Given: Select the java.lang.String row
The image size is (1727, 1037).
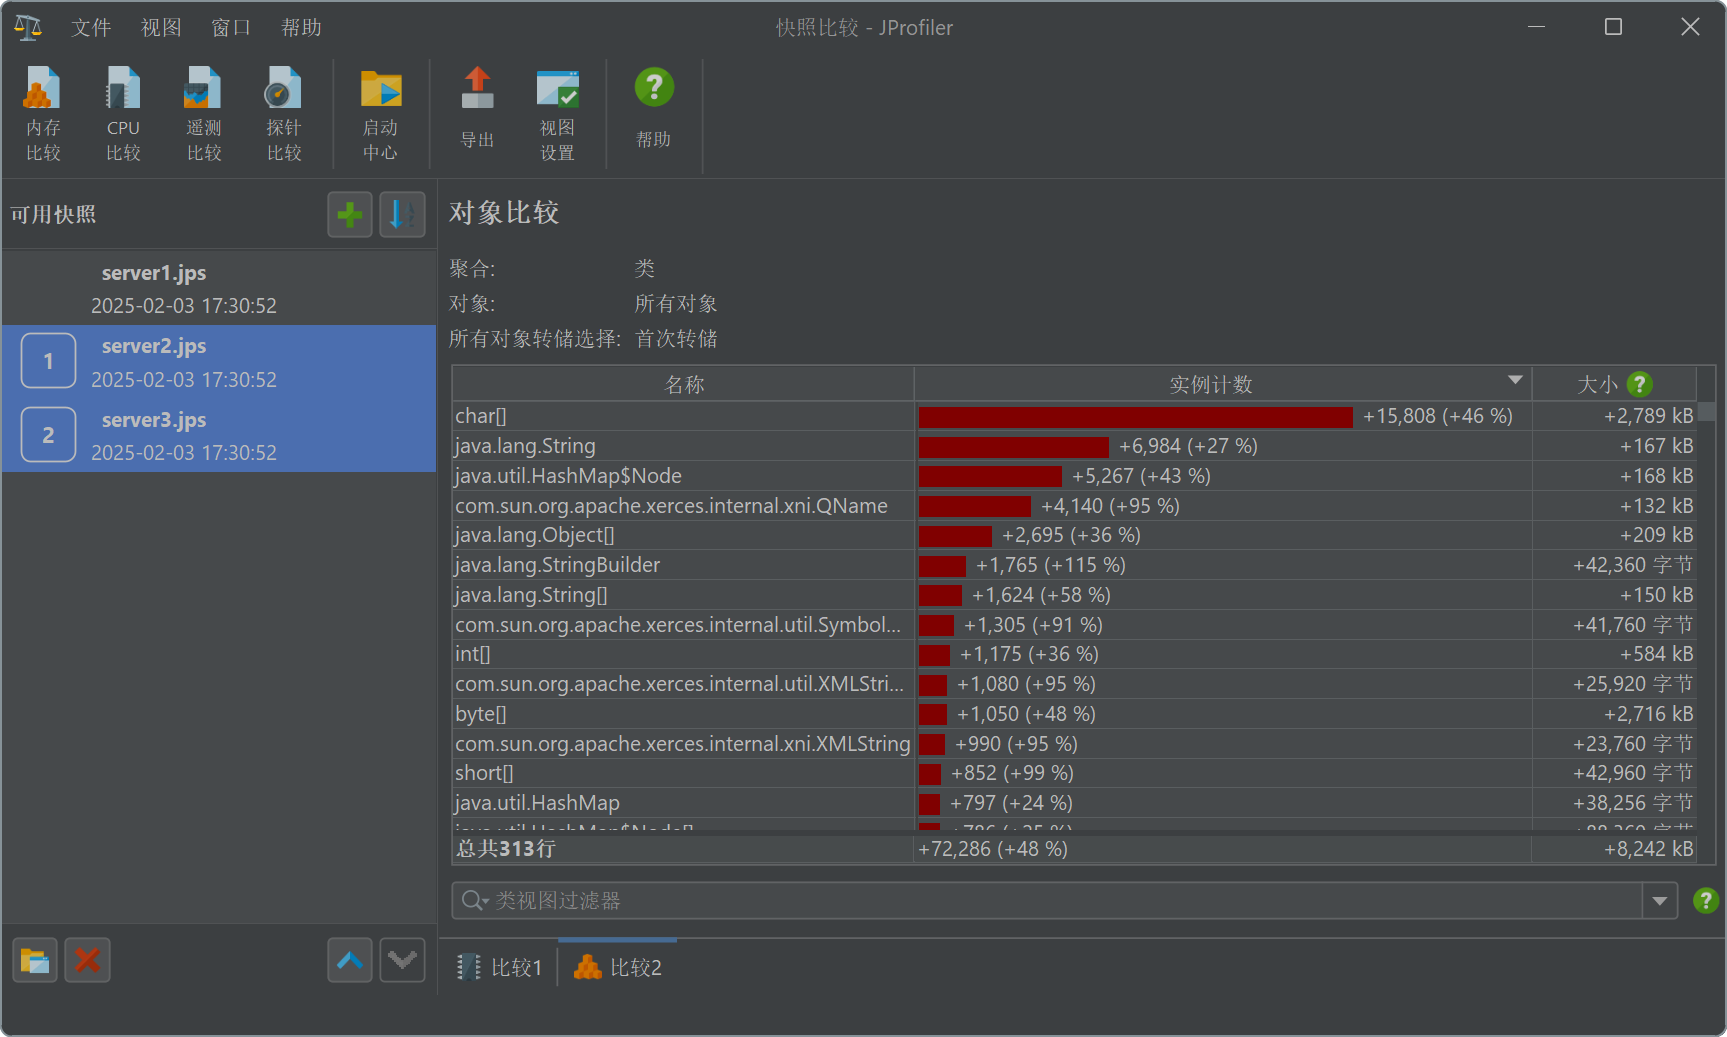Looking at the screenshot, I should coord(1075,446).
